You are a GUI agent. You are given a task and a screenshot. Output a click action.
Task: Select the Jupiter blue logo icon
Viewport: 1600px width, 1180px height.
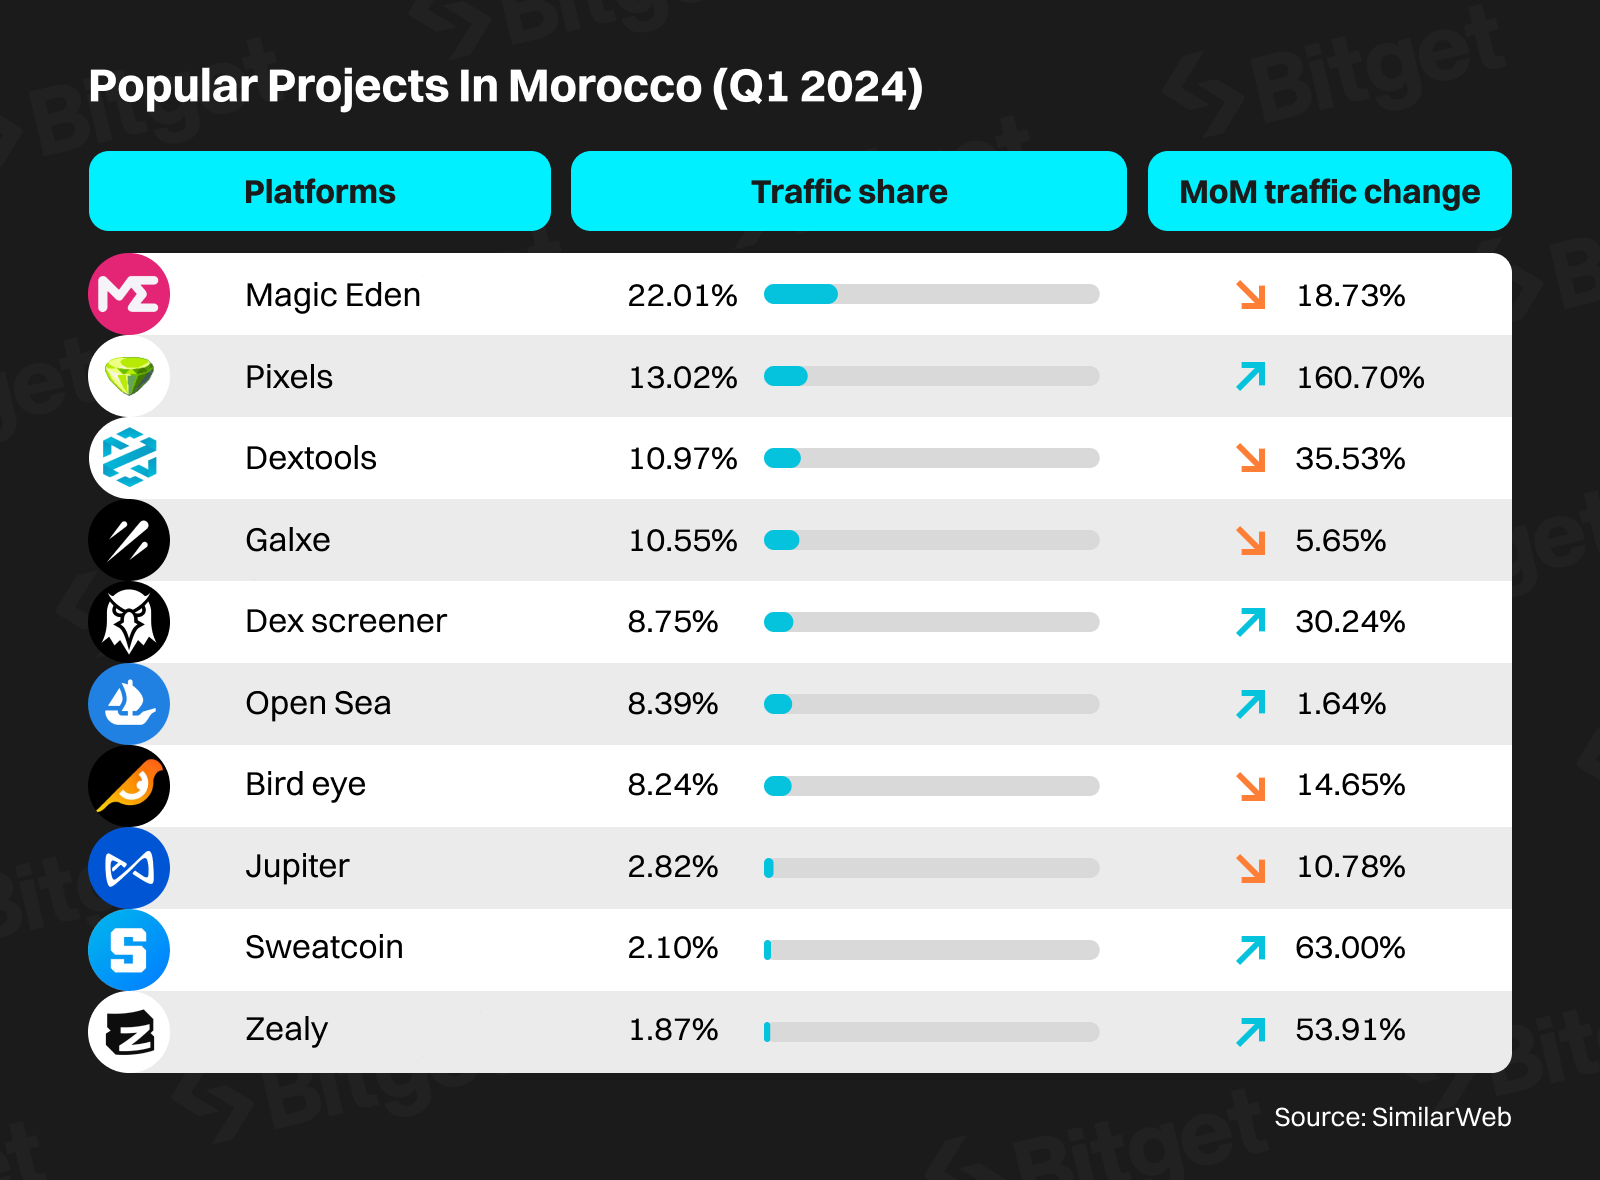pyautogui.click(x=129, y=868)
